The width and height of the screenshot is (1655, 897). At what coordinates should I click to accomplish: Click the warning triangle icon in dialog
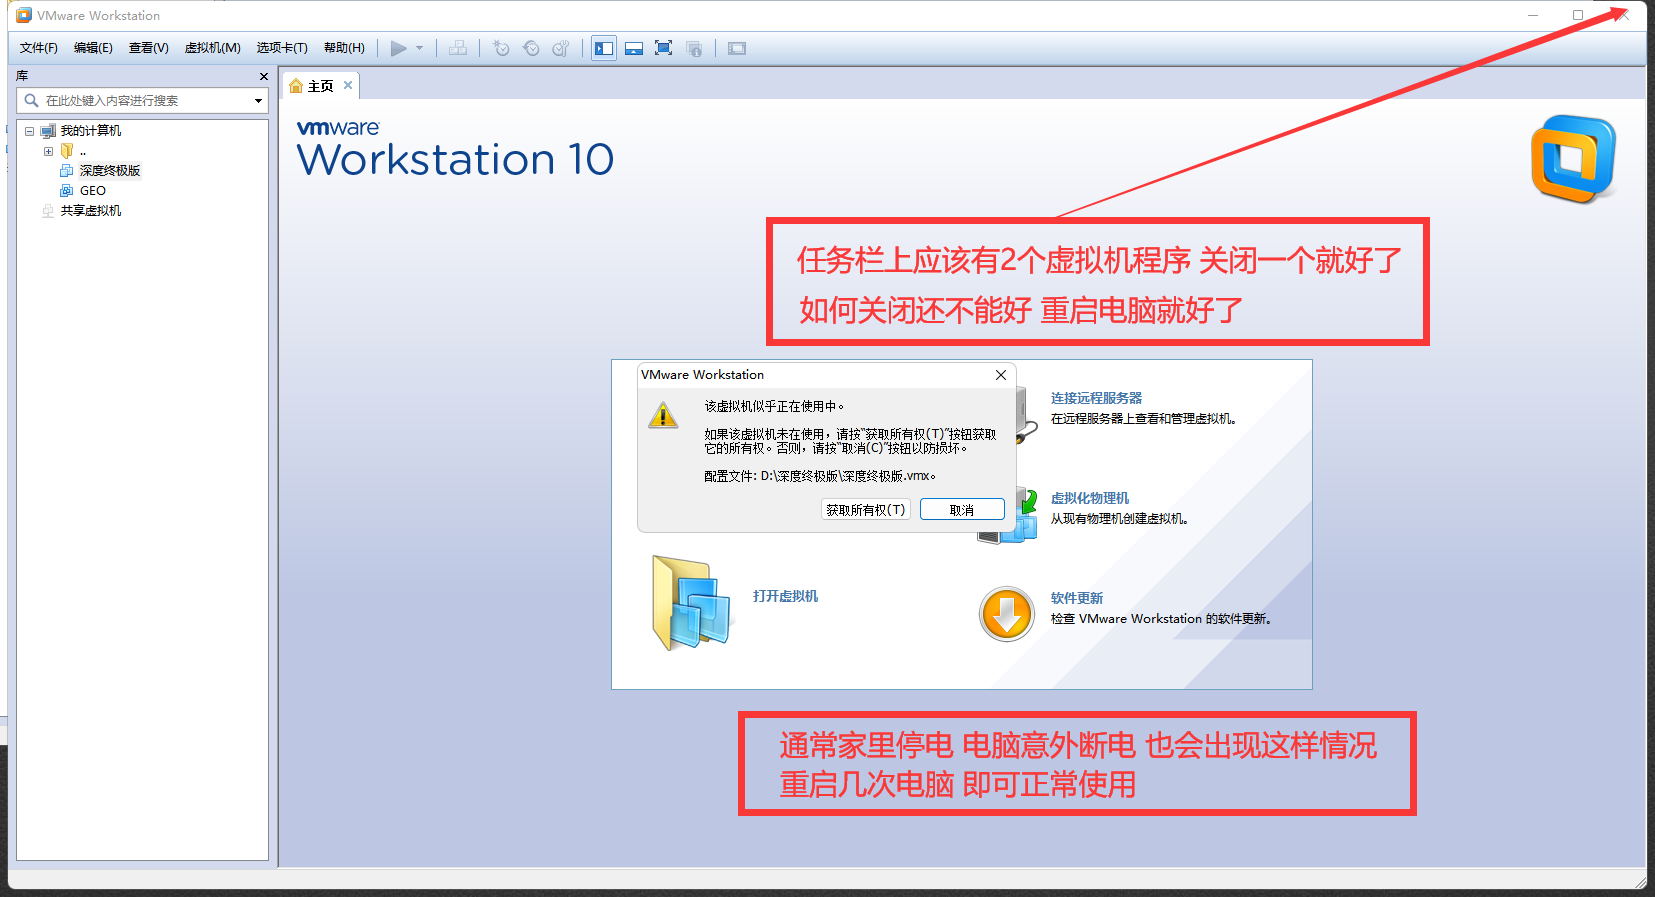pyautogui.click(x=663, y=414)
